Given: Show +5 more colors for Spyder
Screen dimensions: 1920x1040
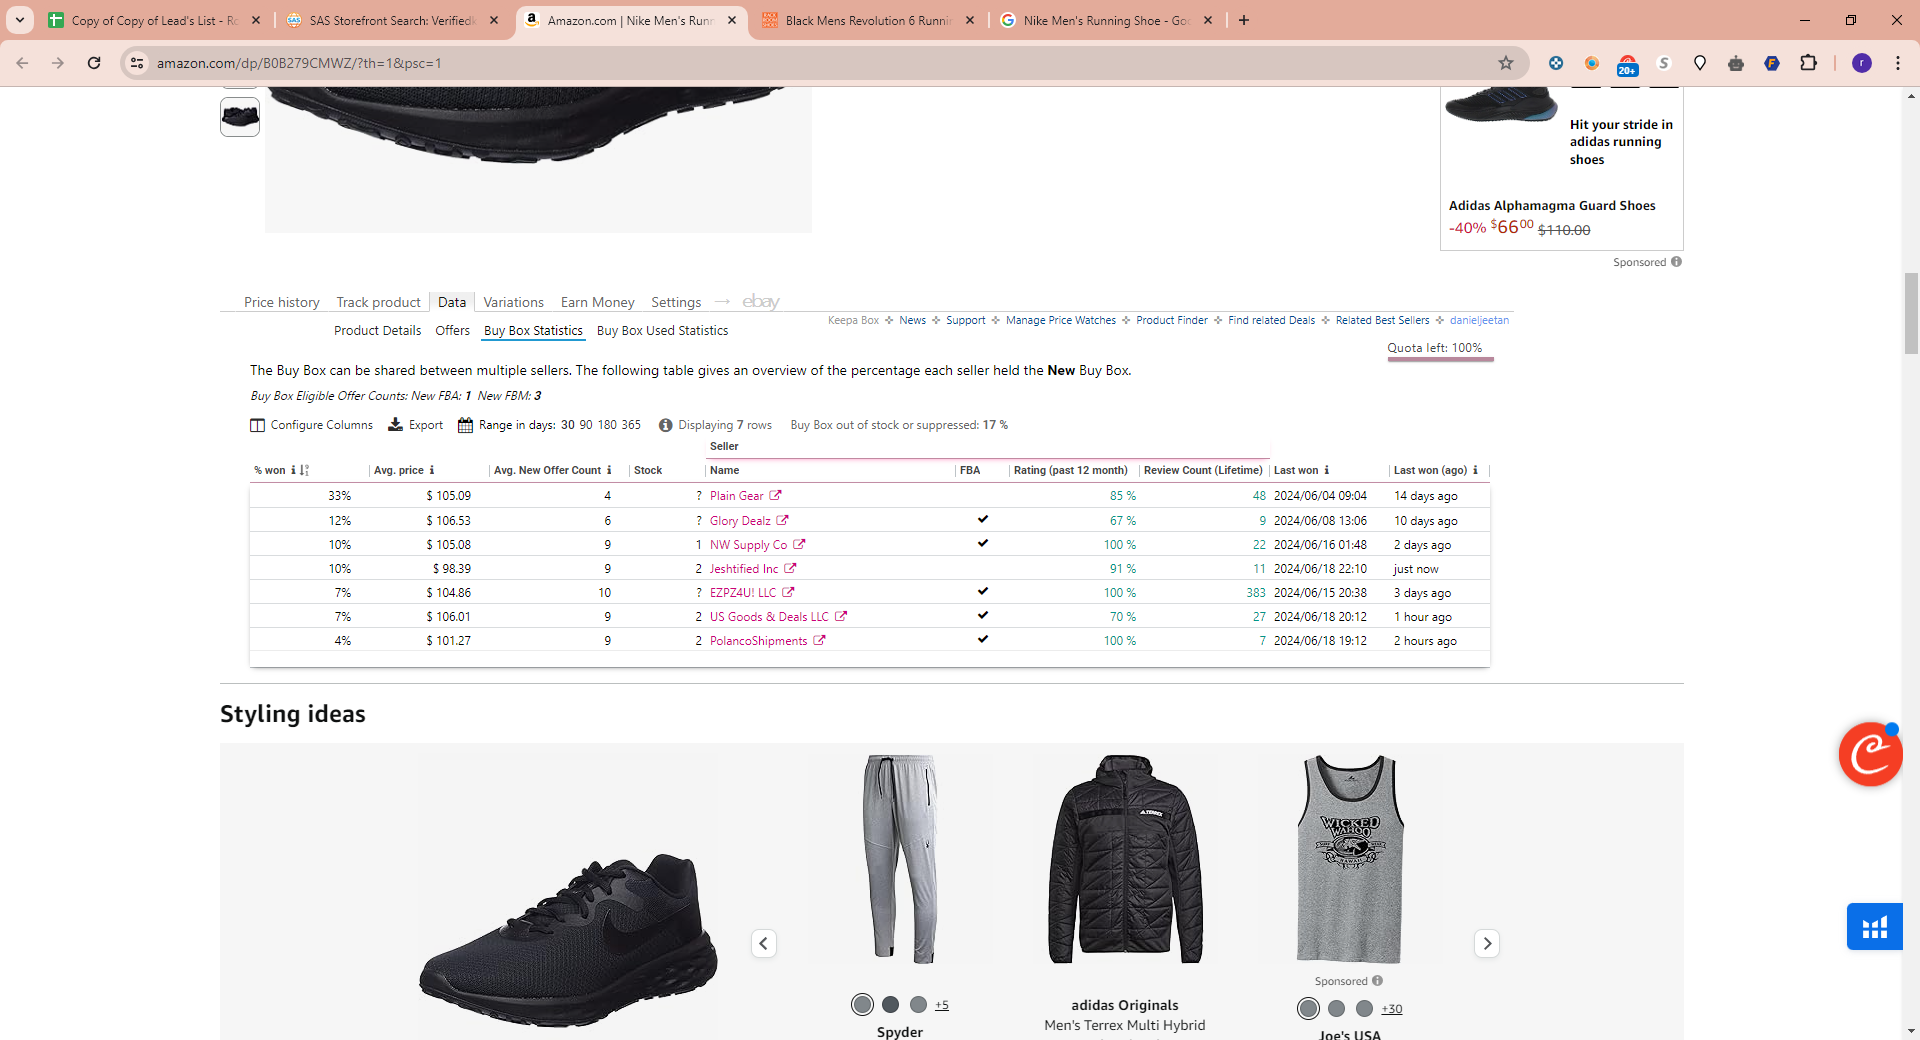Looking at the screenshot, I should click(942, 1005).
